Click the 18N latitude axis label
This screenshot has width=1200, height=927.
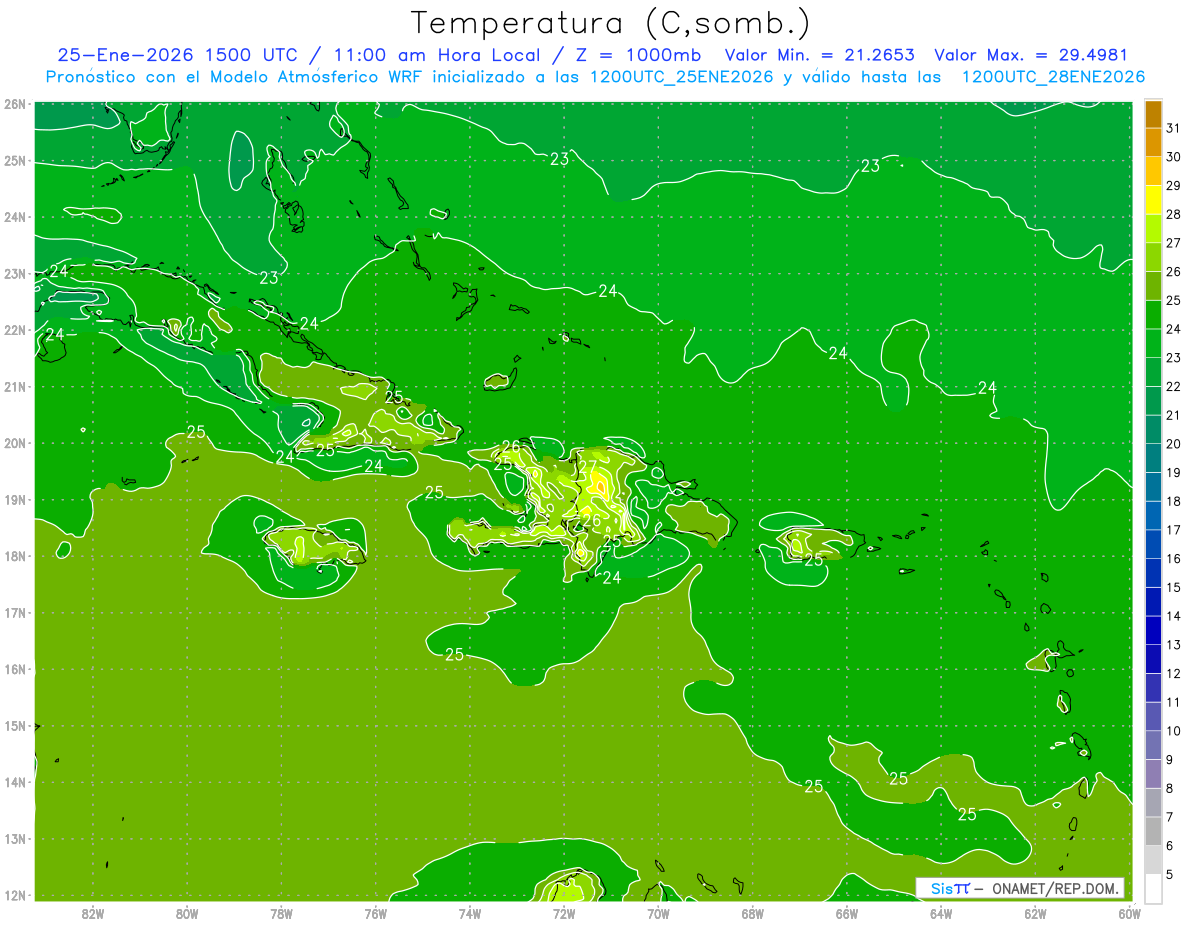point(14,556)
